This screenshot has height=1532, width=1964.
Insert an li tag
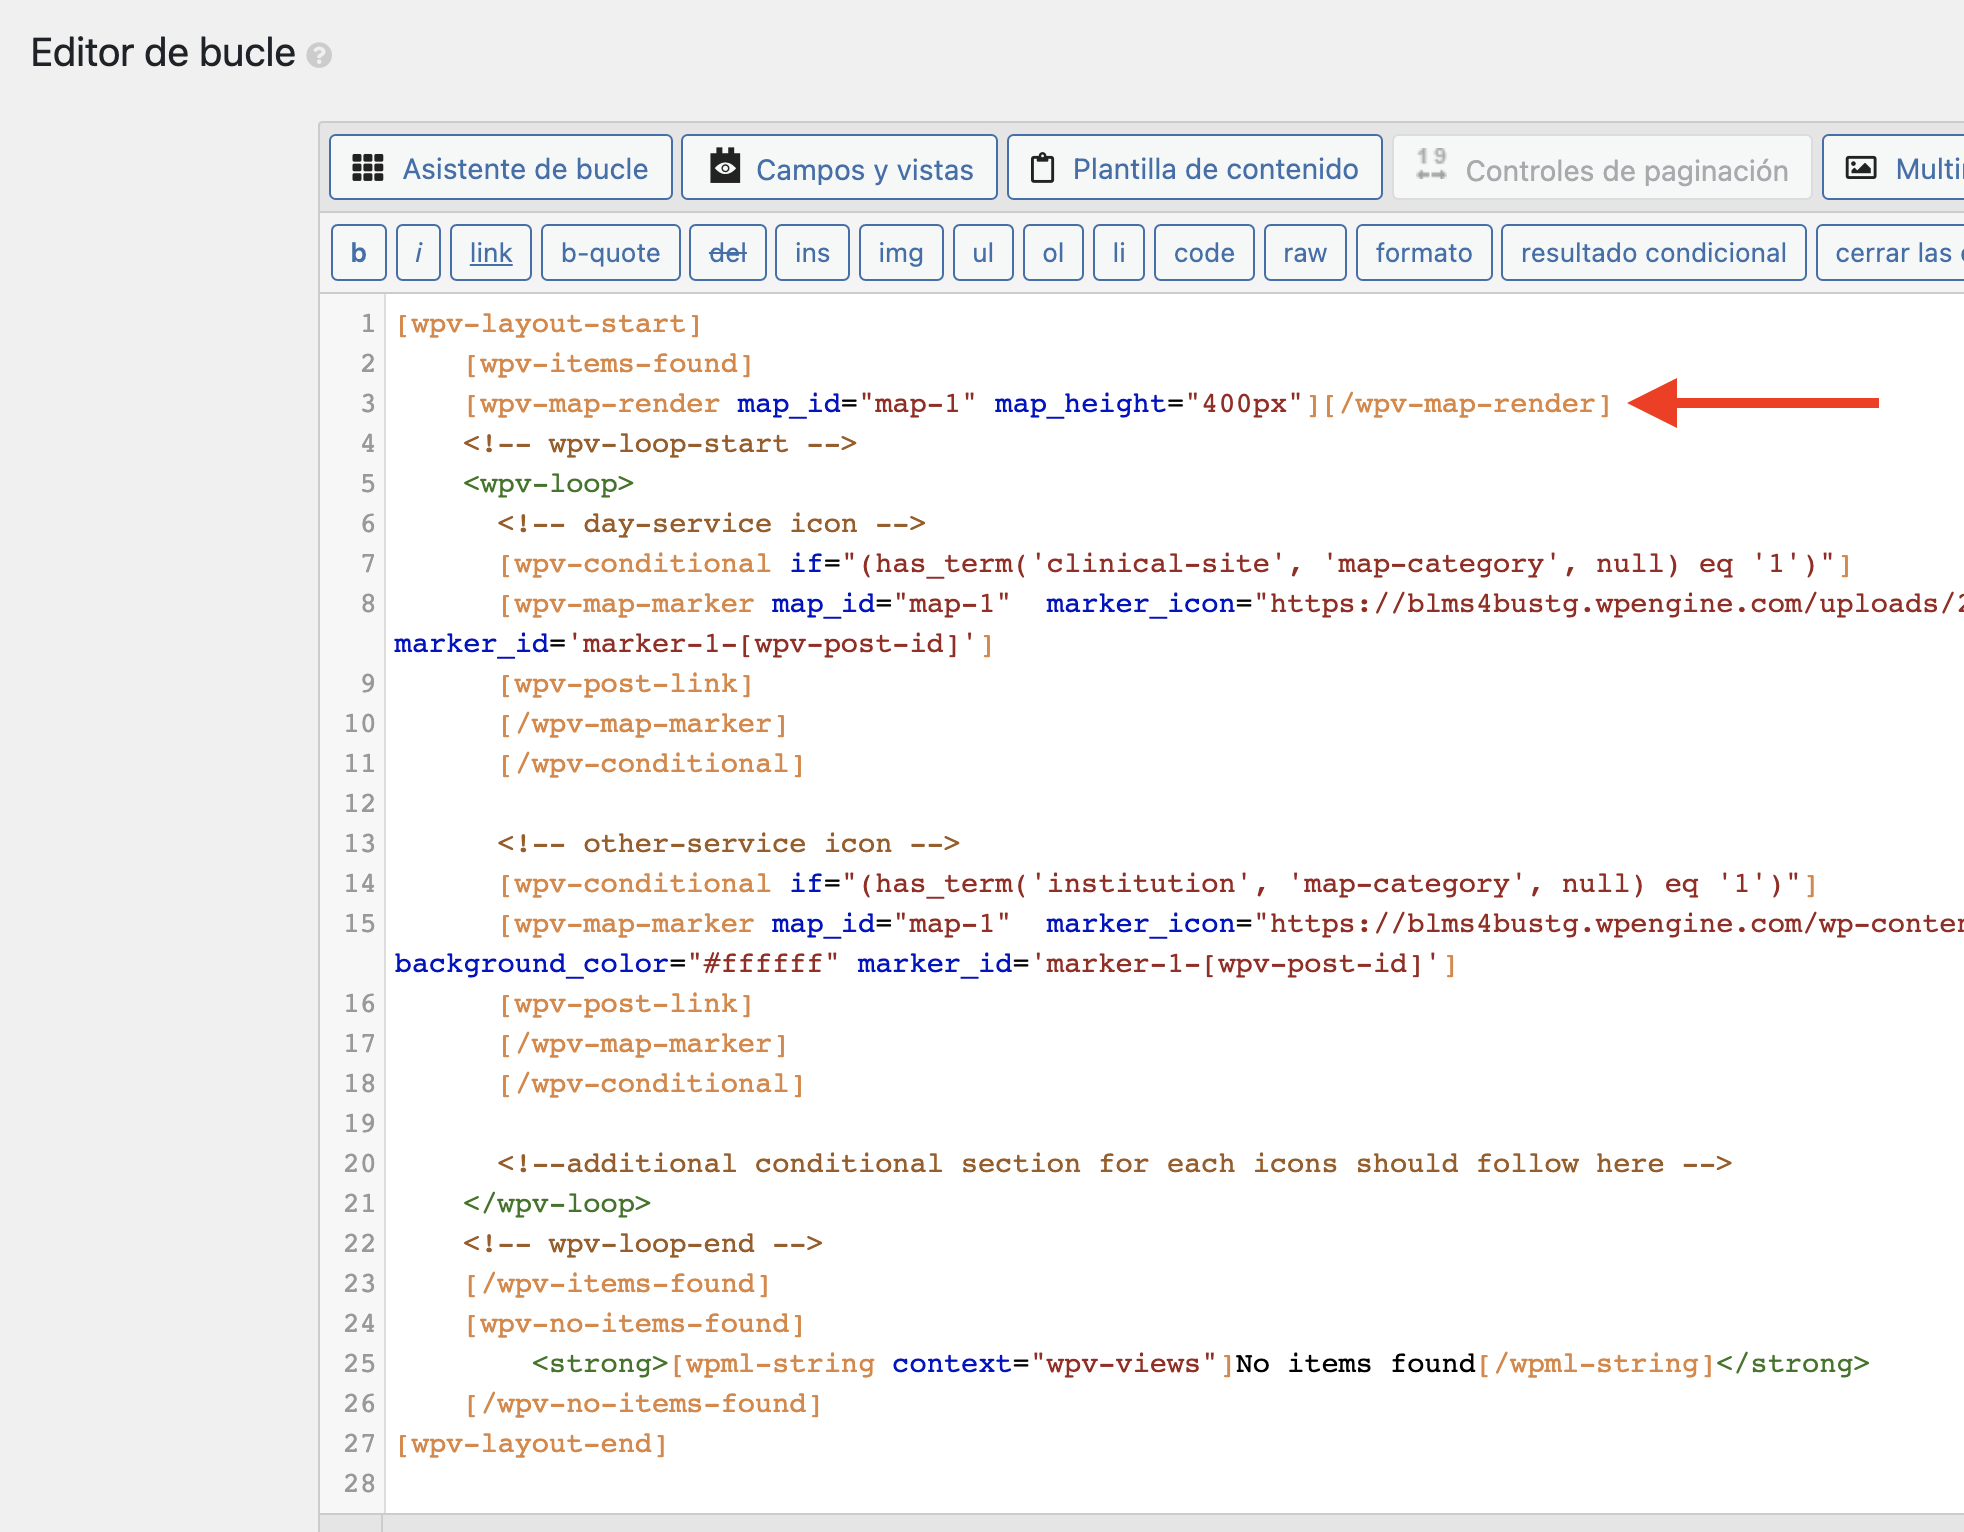(1119, 253)
